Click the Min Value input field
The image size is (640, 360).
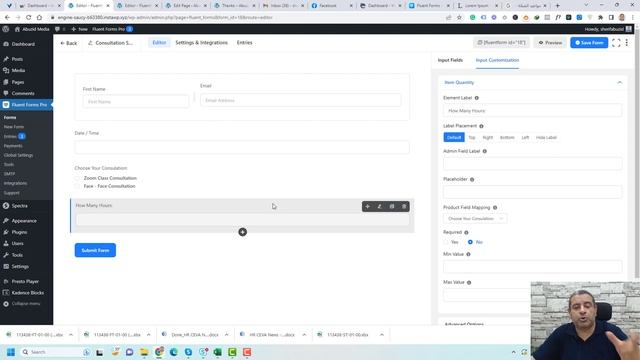[x=533, y=267]
